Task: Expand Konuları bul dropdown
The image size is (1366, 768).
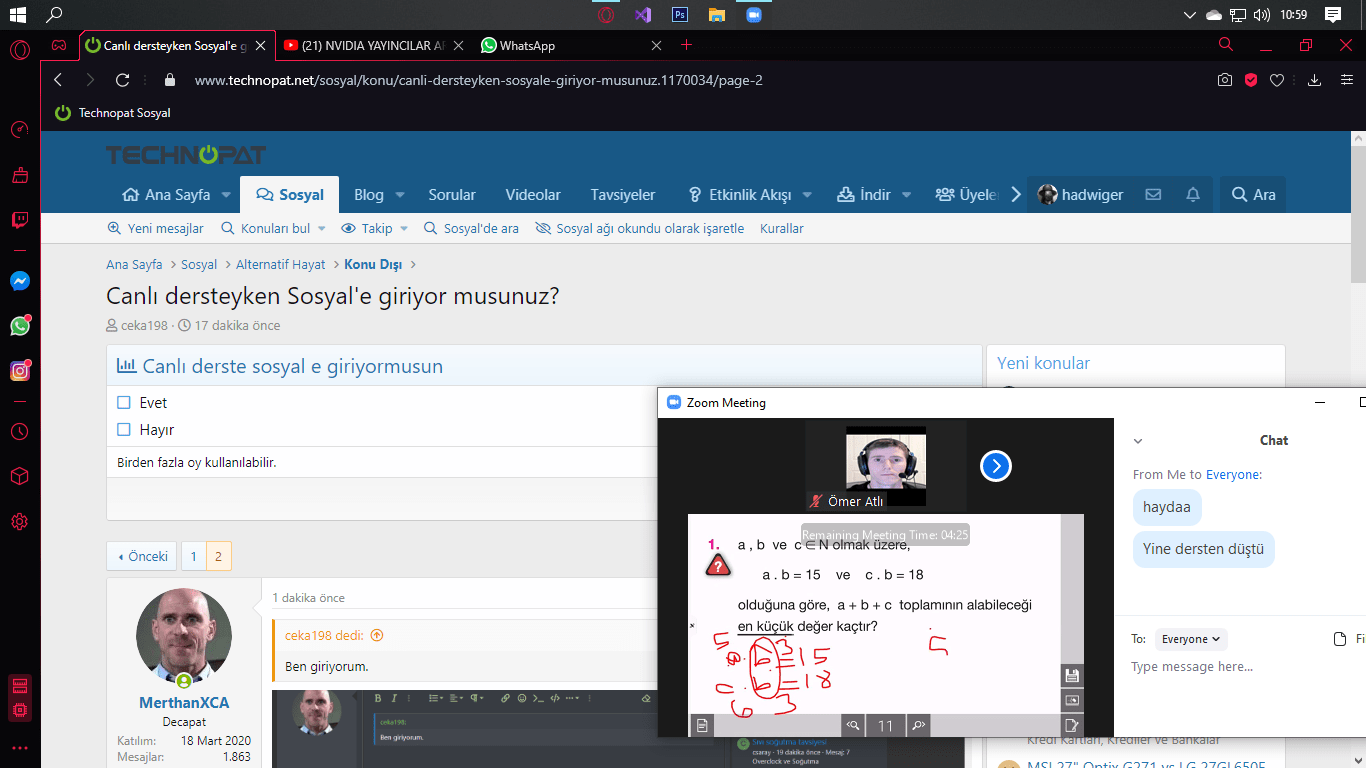Action: 322,229
